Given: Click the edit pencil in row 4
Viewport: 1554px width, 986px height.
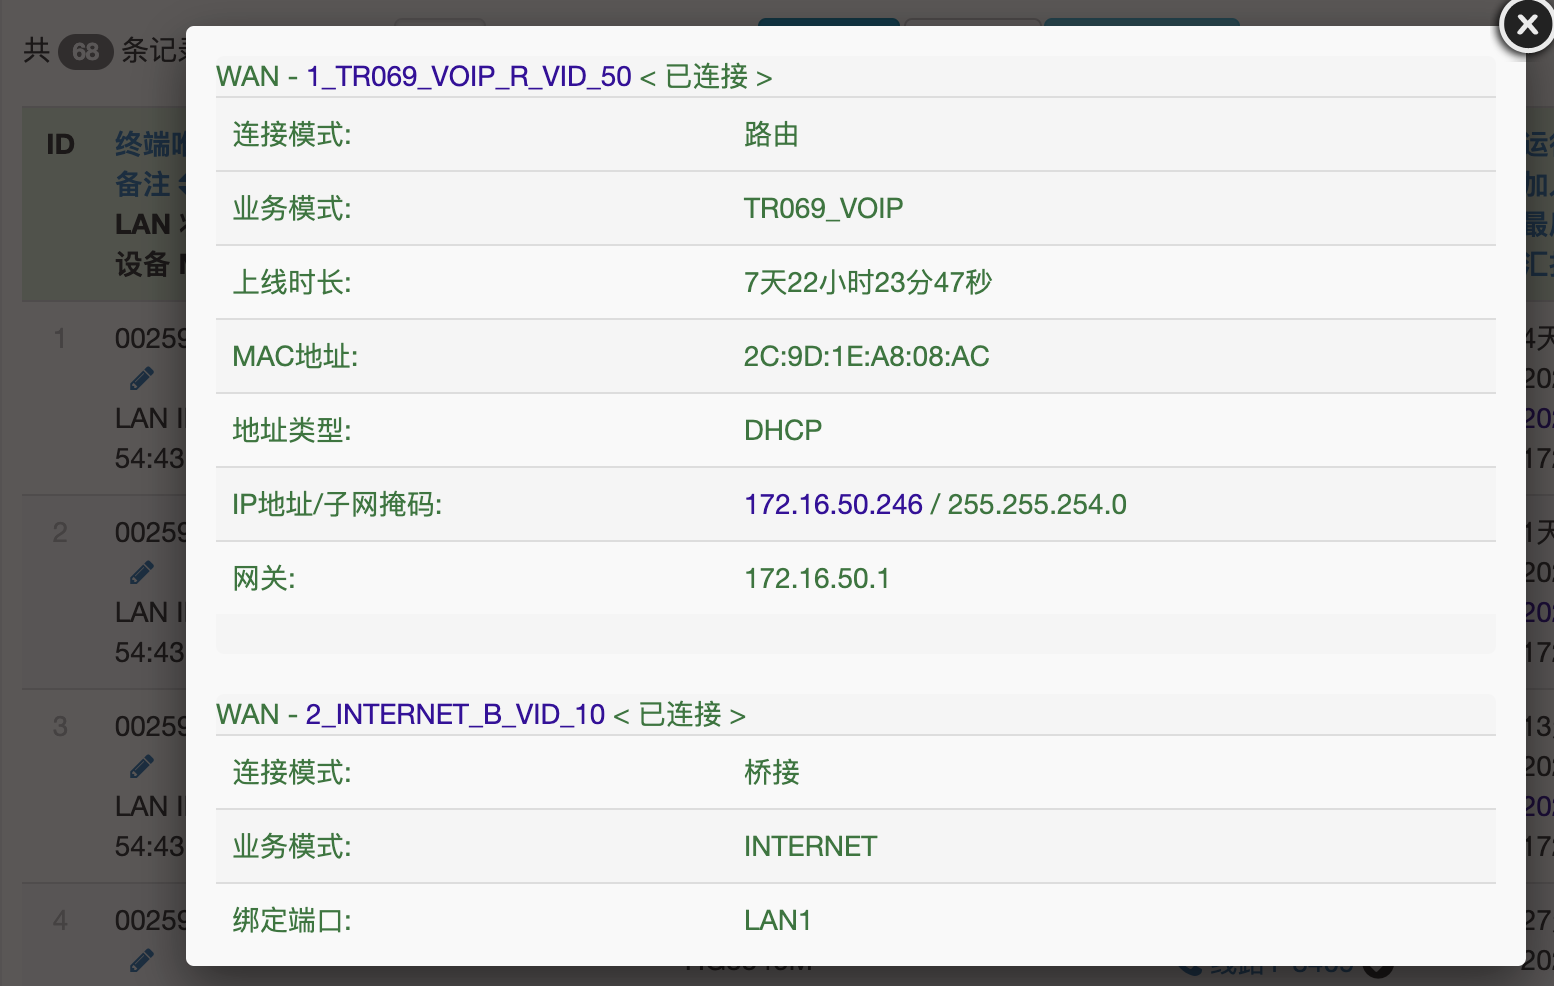Looking at the screenshot, I should (x=142, y=960).
